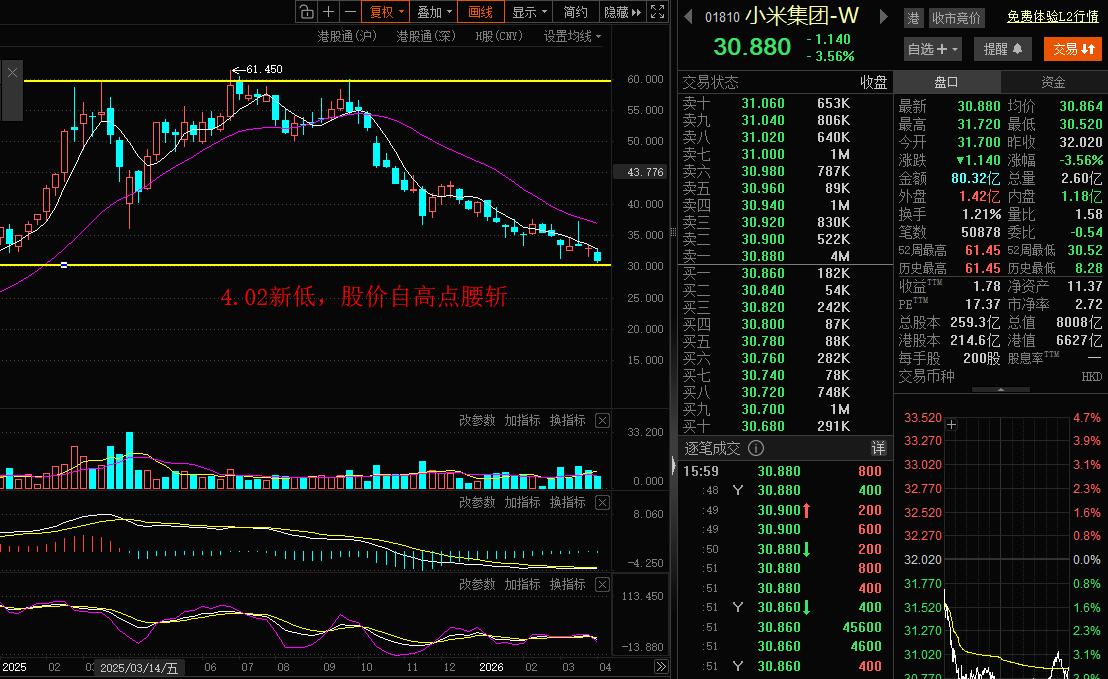Switch to 盘口 tab
The height and width of the screenshot is (679, 1108).
[946, 82]
